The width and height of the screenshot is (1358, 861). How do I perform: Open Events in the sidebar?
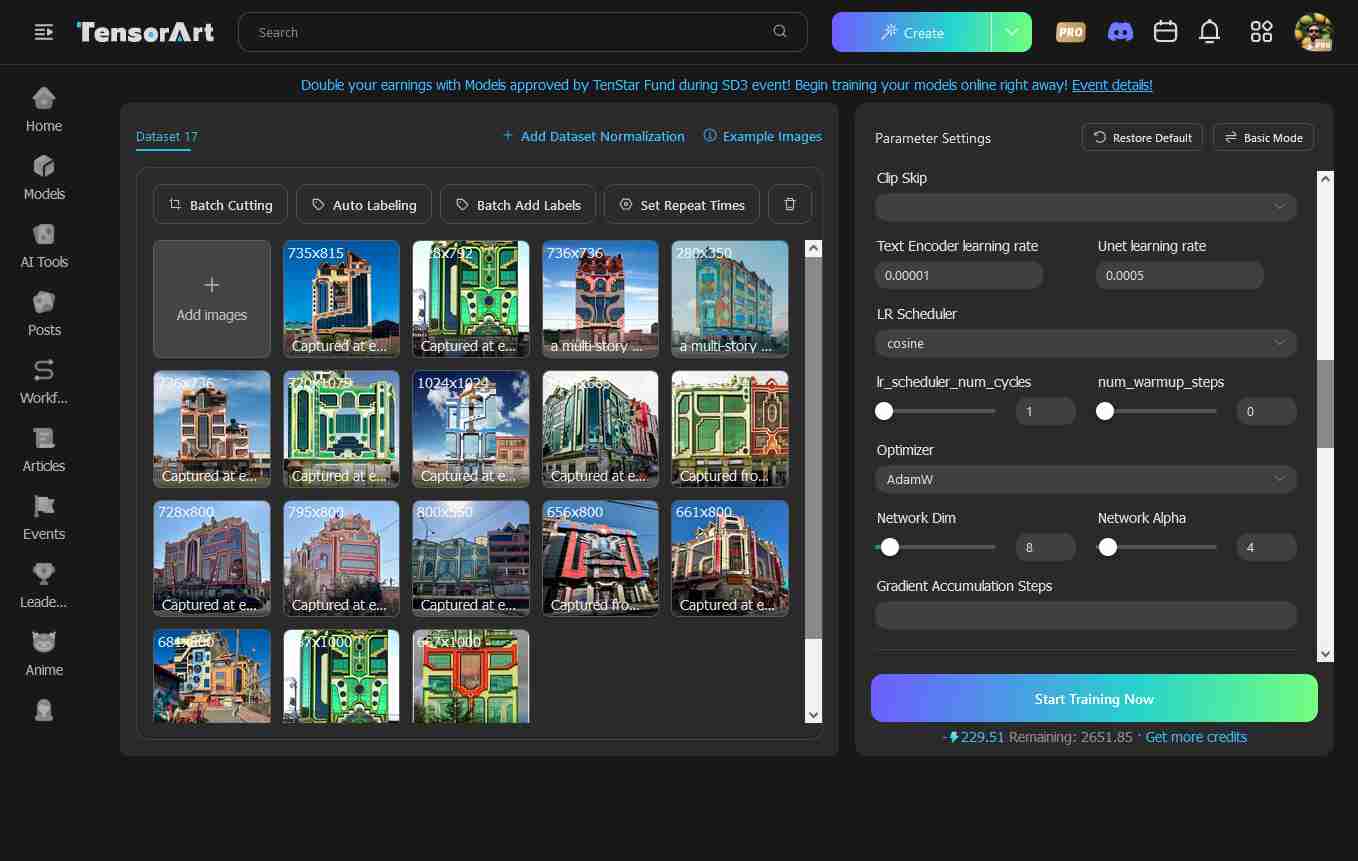pos(44,518)
